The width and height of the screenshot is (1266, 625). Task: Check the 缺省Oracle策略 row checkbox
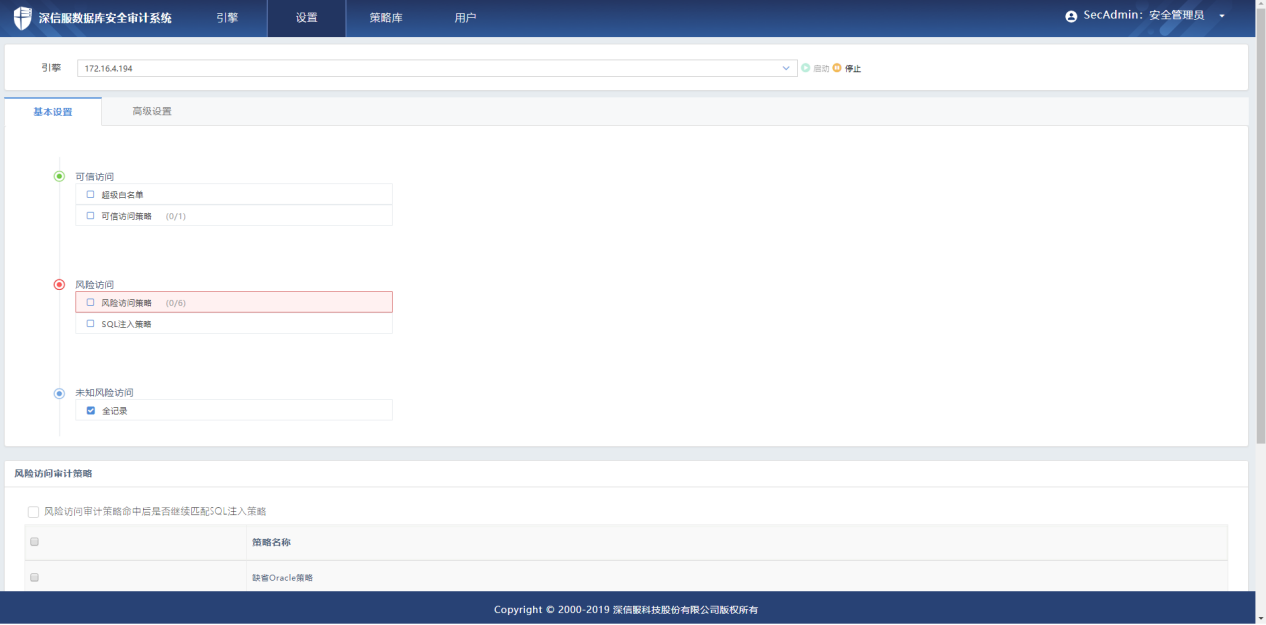point(34,577)
